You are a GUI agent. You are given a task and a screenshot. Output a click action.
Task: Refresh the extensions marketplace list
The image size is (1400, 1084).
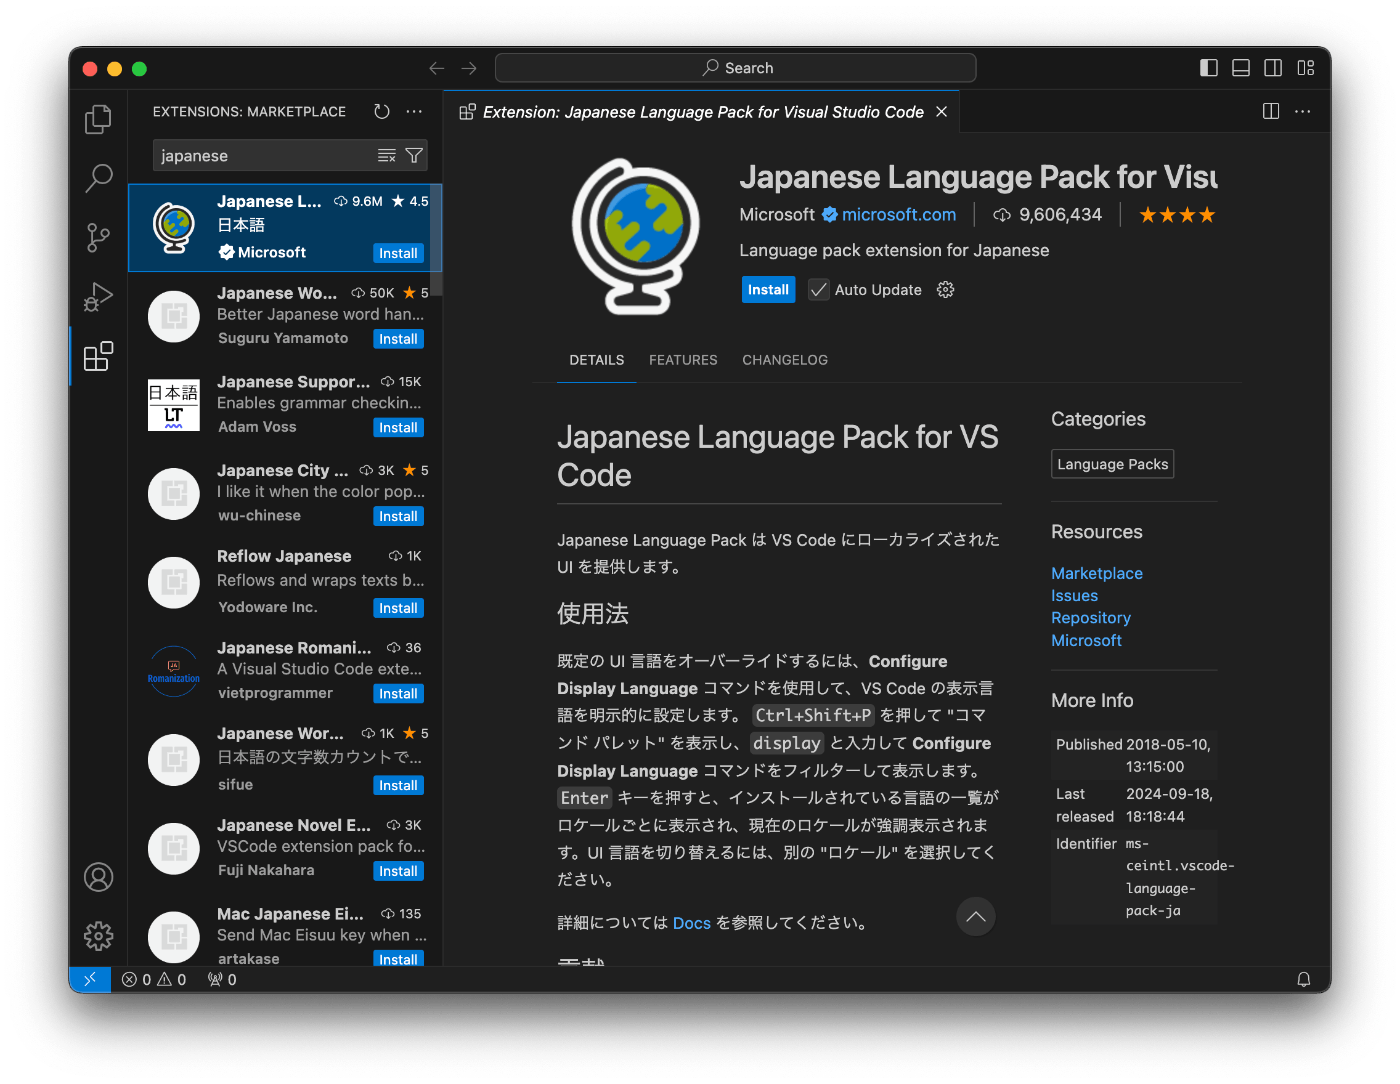tap(382, 112)
